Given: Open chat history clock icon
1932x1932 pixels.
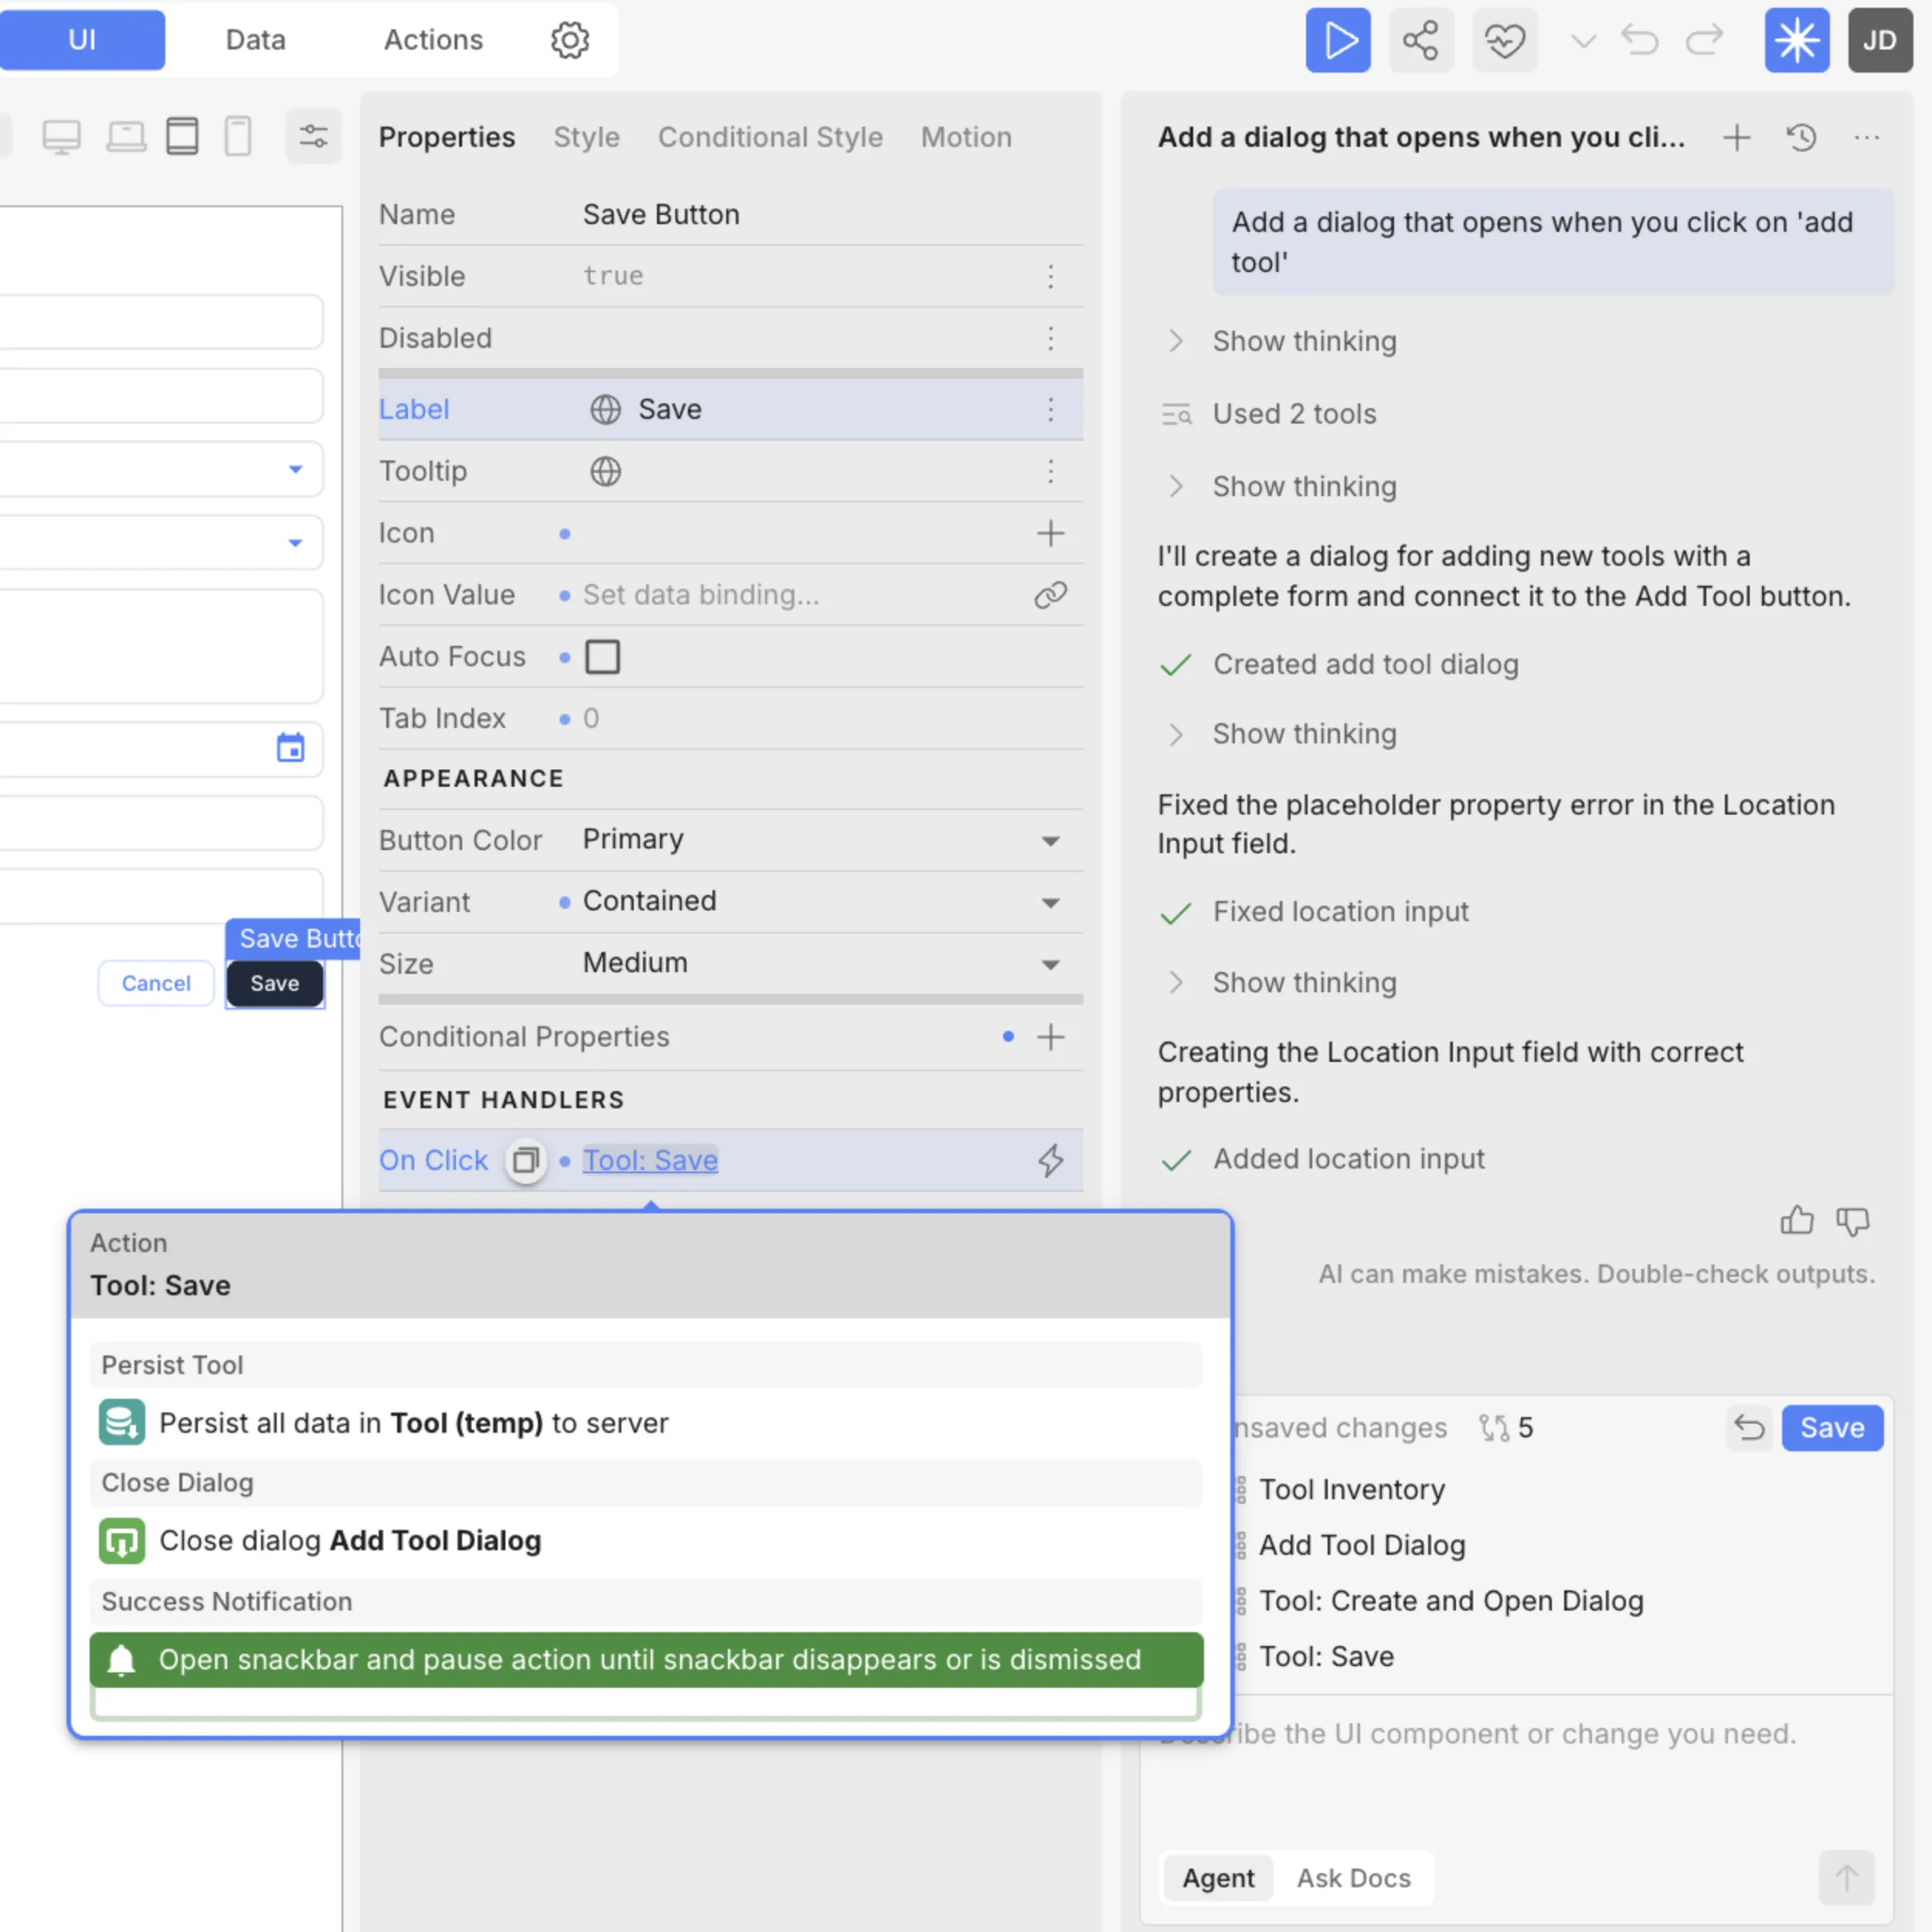Looking at the screenshot, I should click(1801, 137).
